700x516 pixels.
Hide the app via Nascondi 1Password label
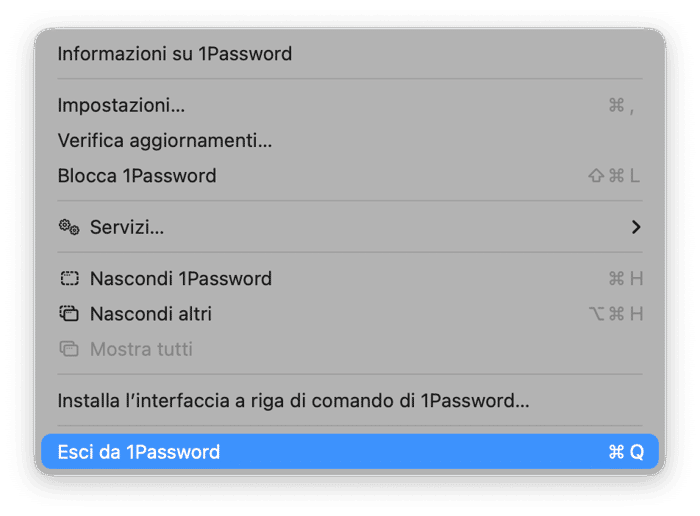(x=181, y=279)
